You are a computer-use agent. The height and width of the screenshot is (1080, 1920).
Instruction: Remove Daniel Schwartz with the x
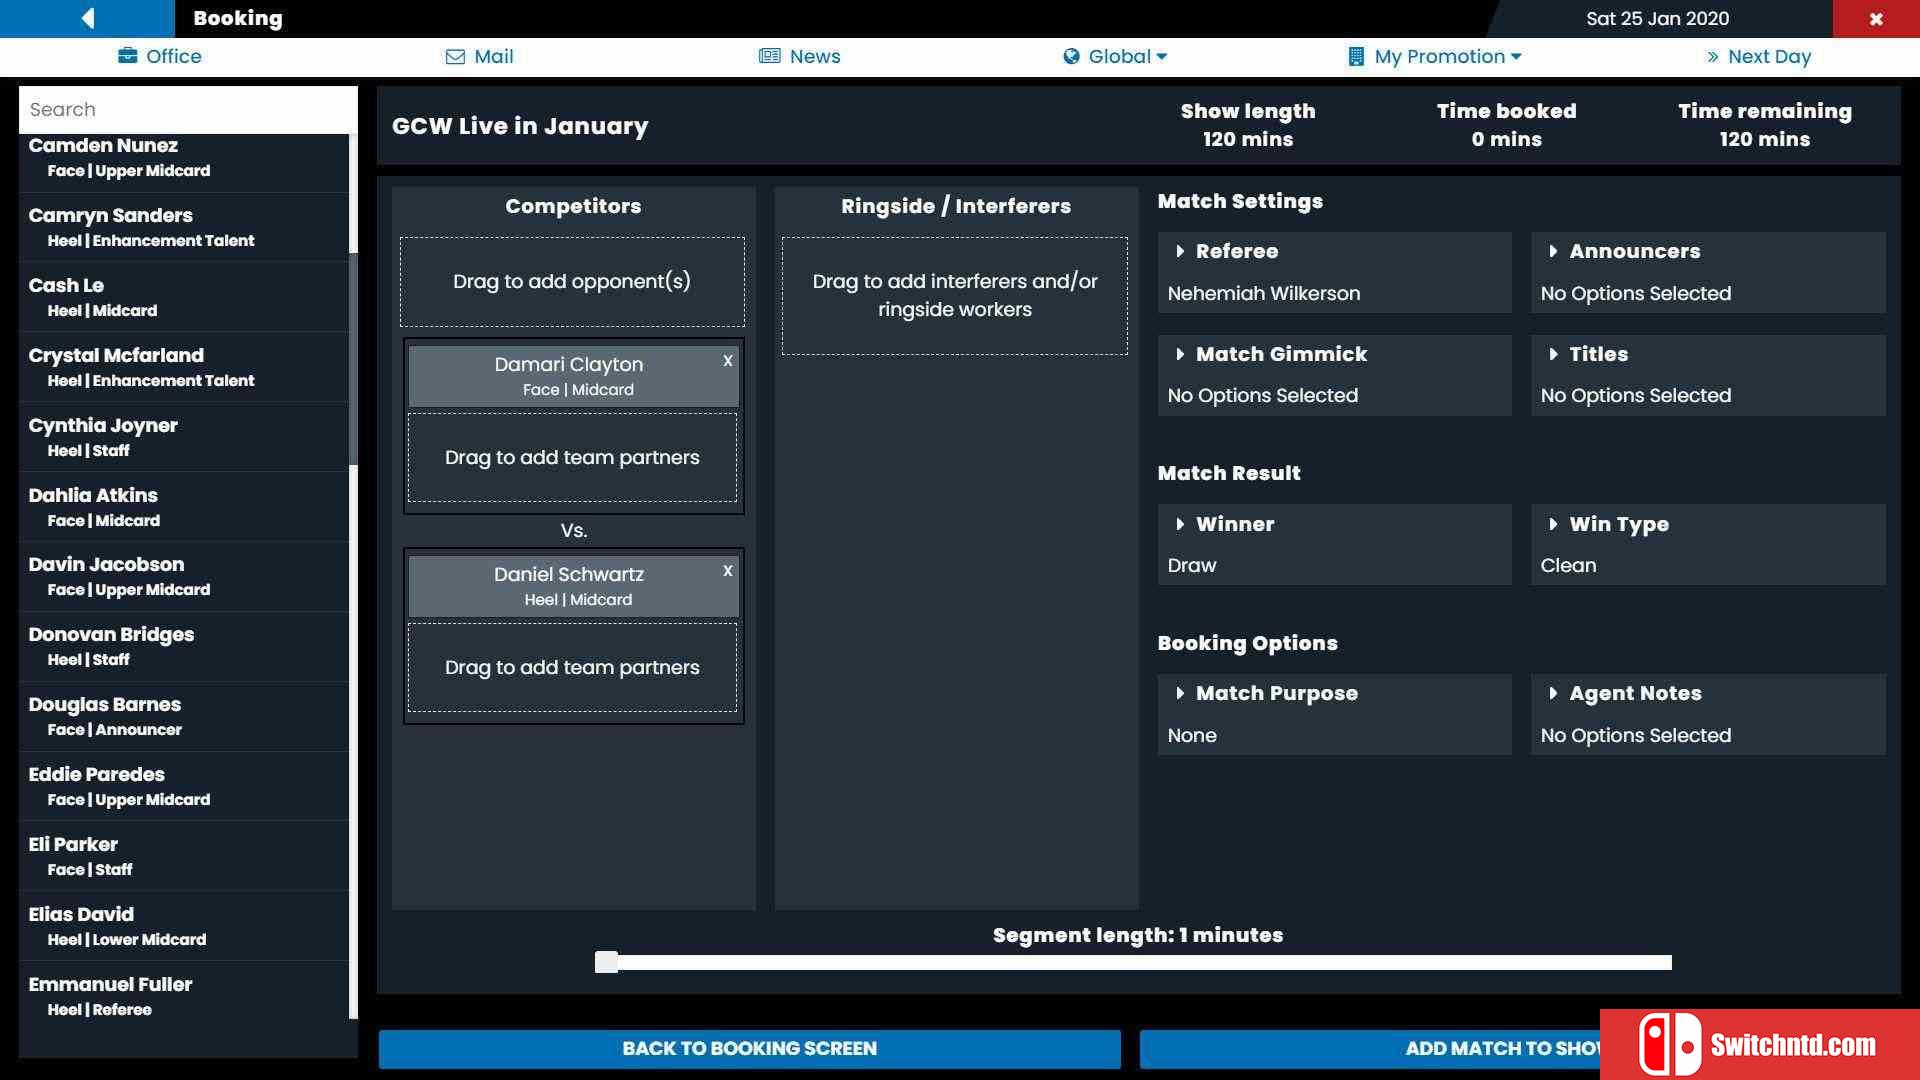click(728, 571)
